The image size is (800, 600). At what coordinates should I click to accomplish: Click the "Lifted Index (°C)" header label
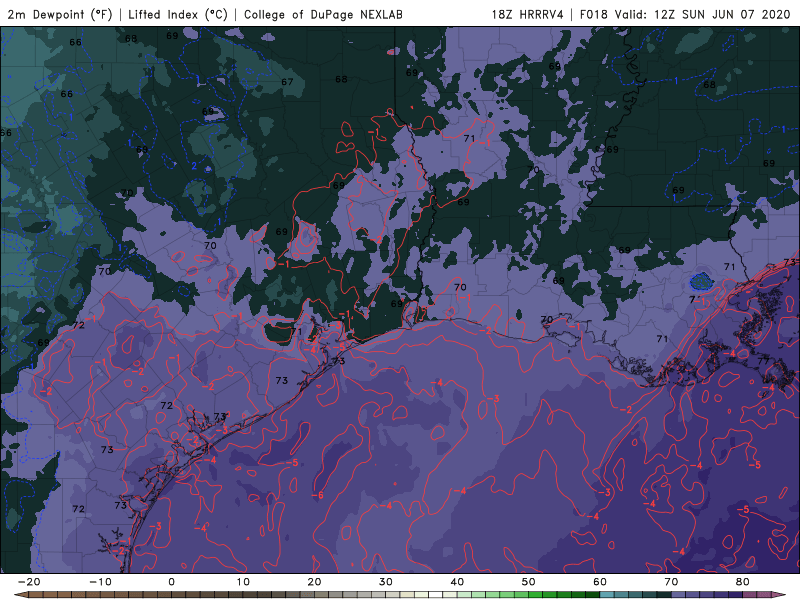tap(178, 14)
